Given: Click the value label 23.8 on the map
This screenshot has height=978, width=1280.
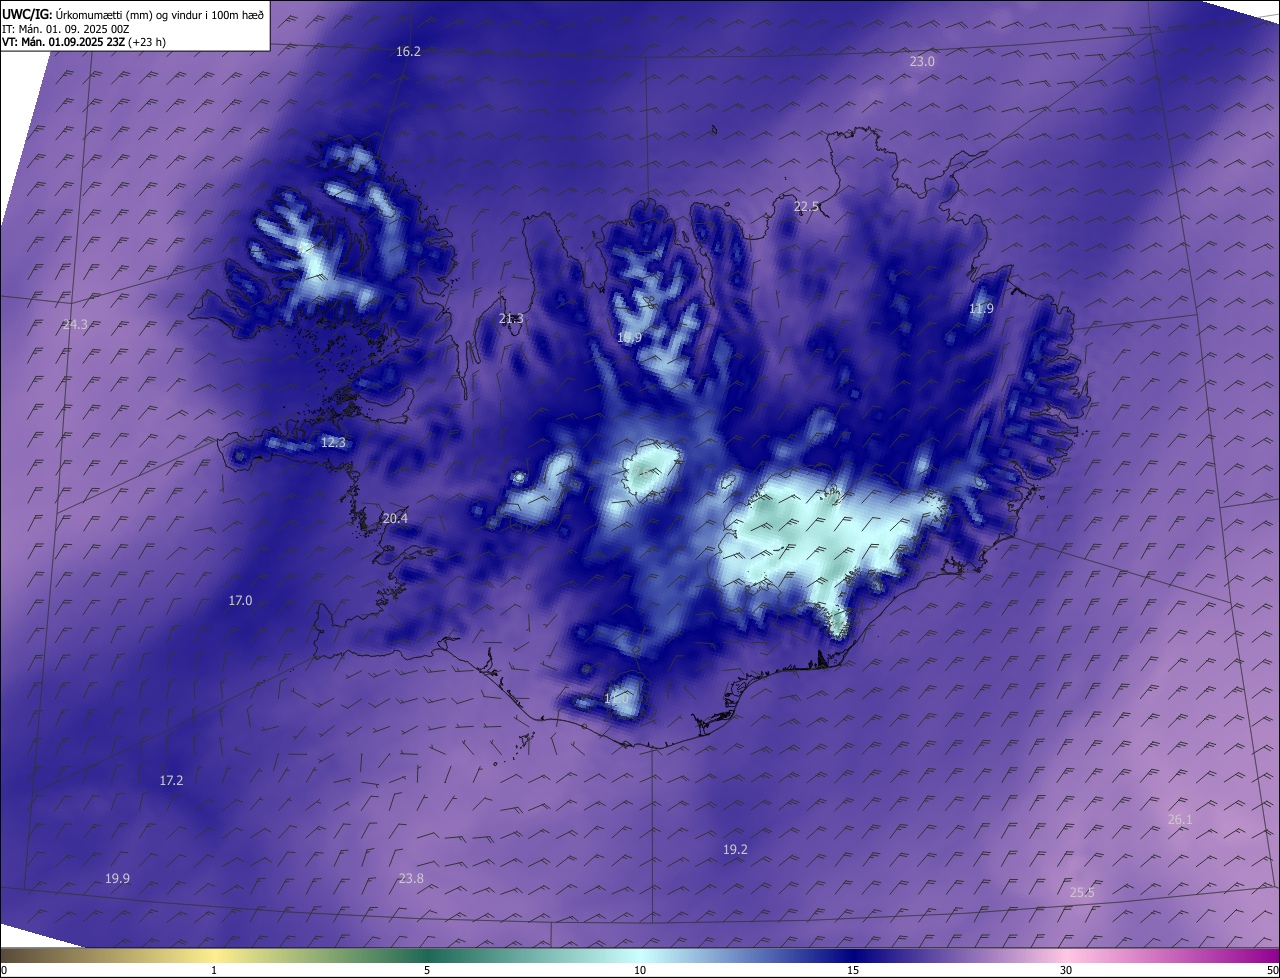Looking at the screenshot, I should (411, 879).
